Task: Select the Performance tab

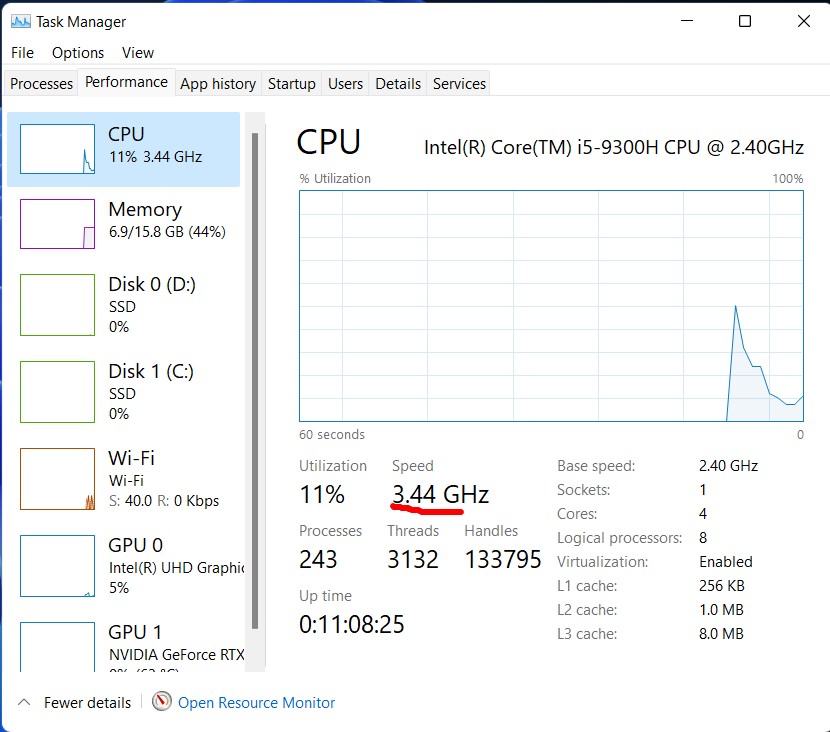Action: (127, 82)
